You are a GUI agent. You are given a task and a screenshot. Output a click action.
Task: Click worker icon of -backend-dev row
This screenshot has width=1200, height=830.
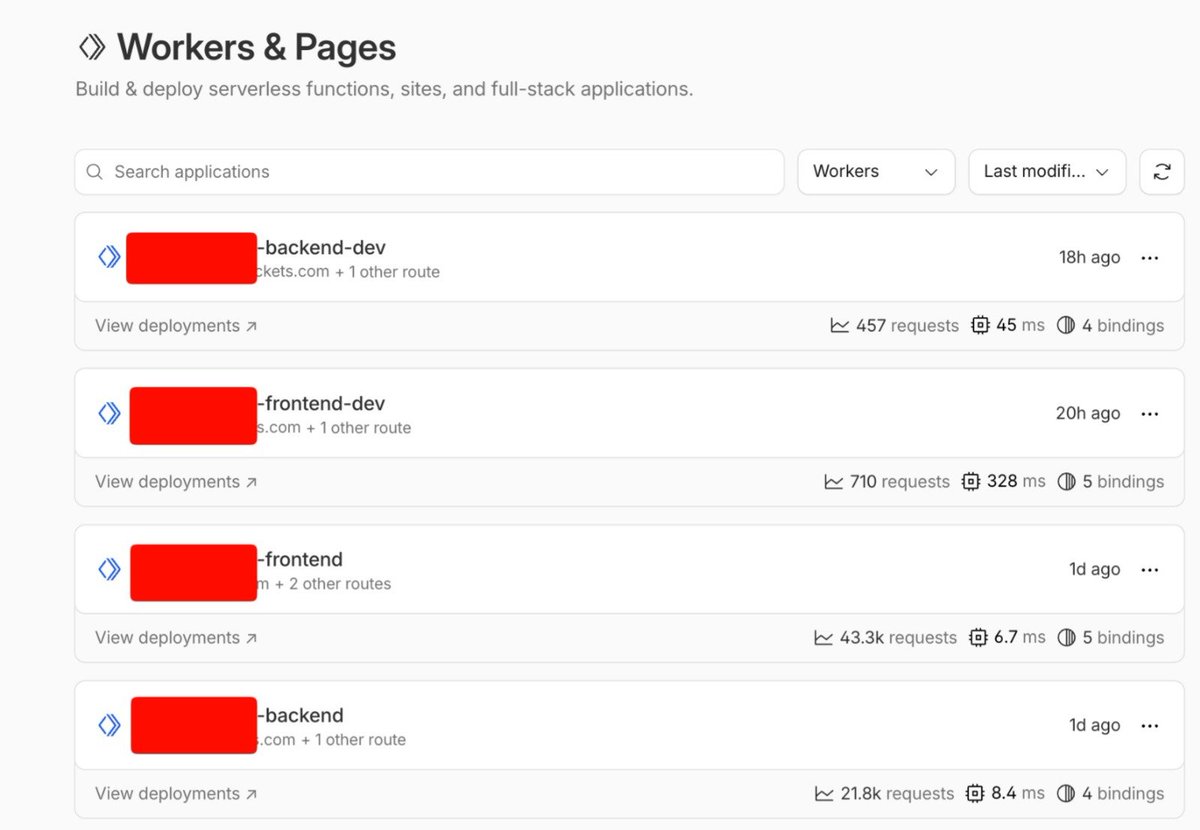point(109,257)
